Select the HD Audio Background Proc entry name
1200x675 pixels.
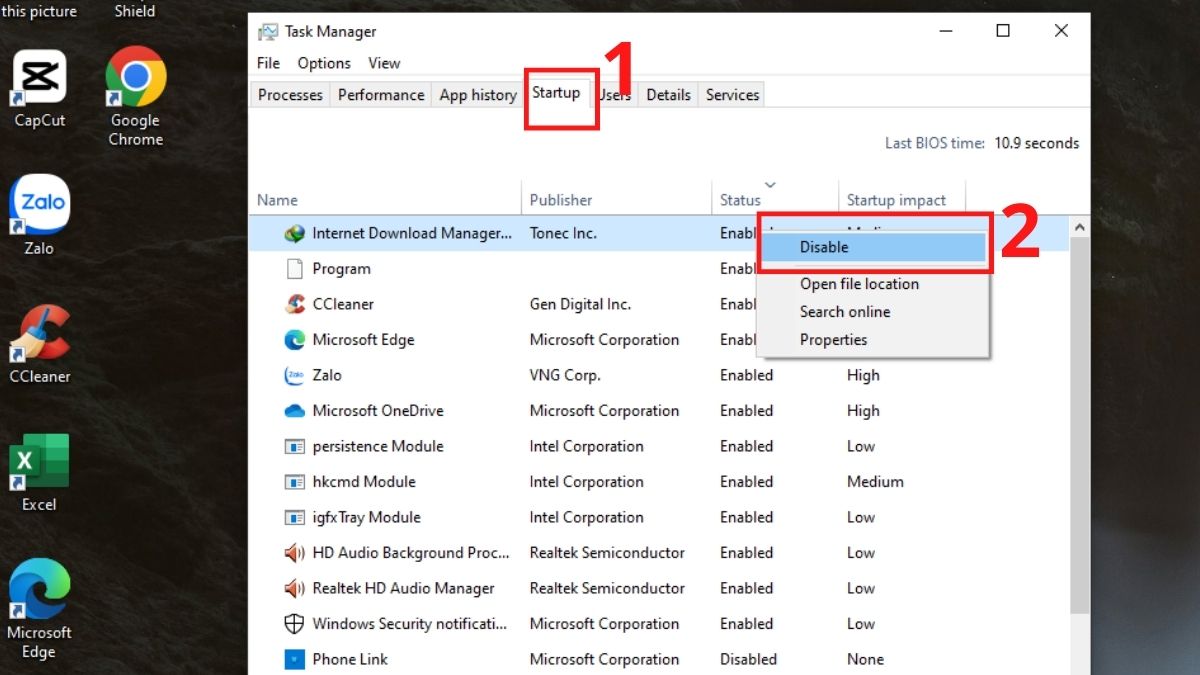click(412, 553)
